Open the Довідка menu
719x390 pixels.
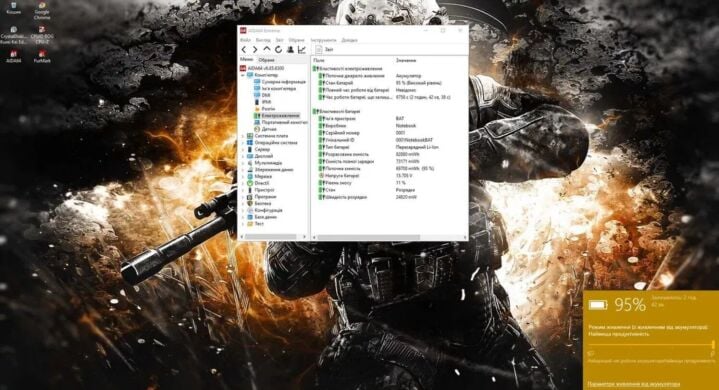tap(349, 40)
